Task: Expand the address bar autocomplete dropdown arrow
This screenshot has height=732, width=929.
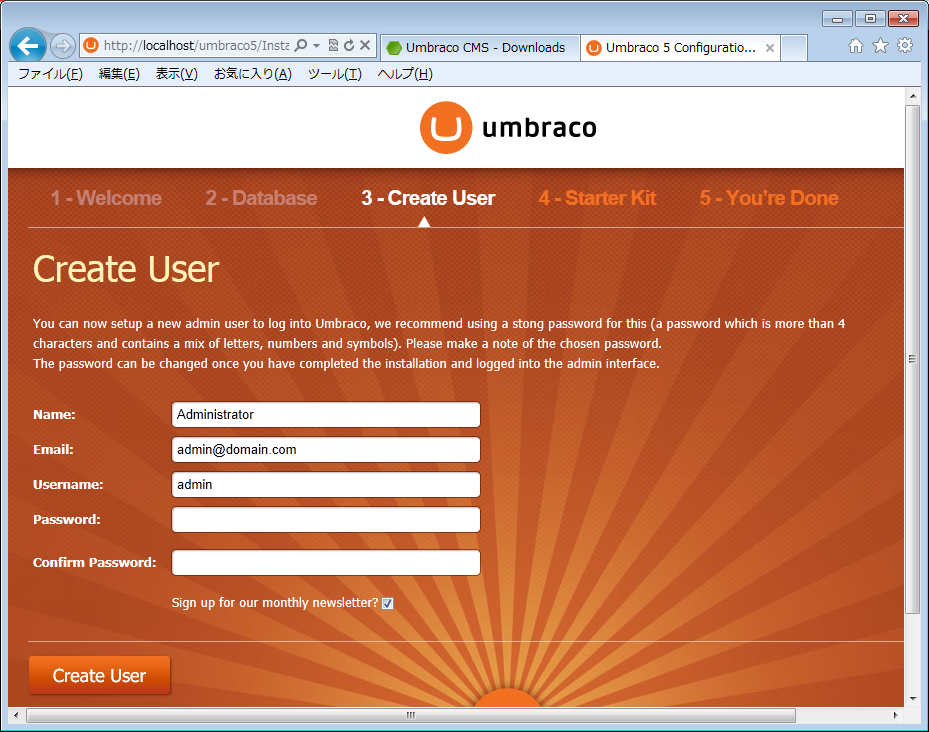Action: tap(317, 46)
